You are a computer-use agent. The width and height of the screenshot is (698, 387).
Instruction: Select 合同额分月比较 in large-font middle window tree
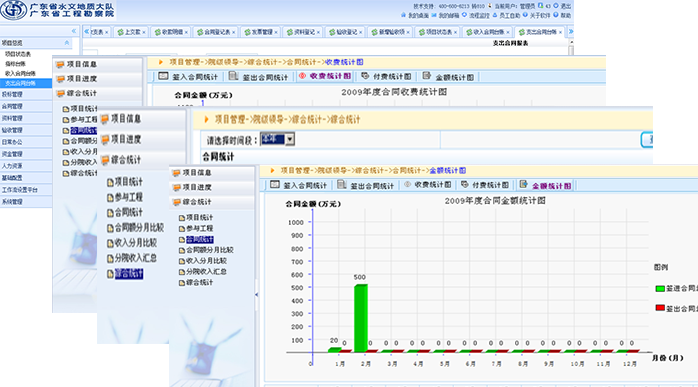[x=139, y=228]
